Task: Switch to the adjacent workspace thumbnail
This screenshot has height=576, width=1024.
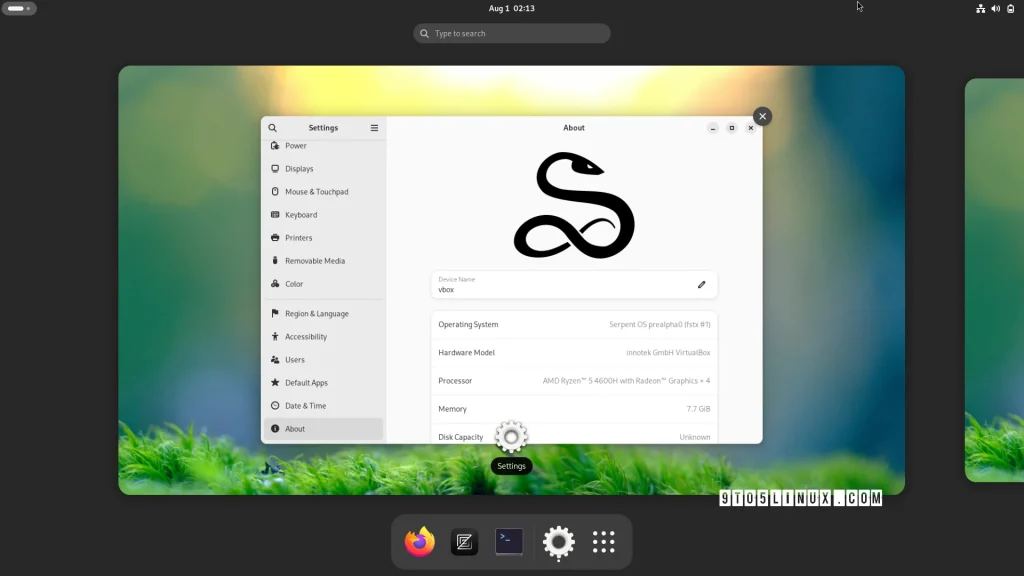Action: 994,280
